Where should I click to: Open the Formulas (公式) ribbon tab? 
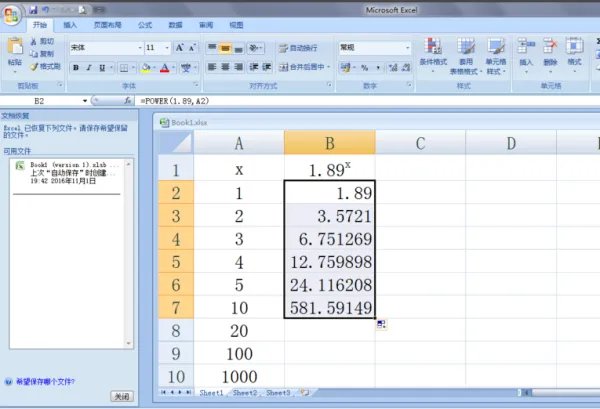pos(145,23)
